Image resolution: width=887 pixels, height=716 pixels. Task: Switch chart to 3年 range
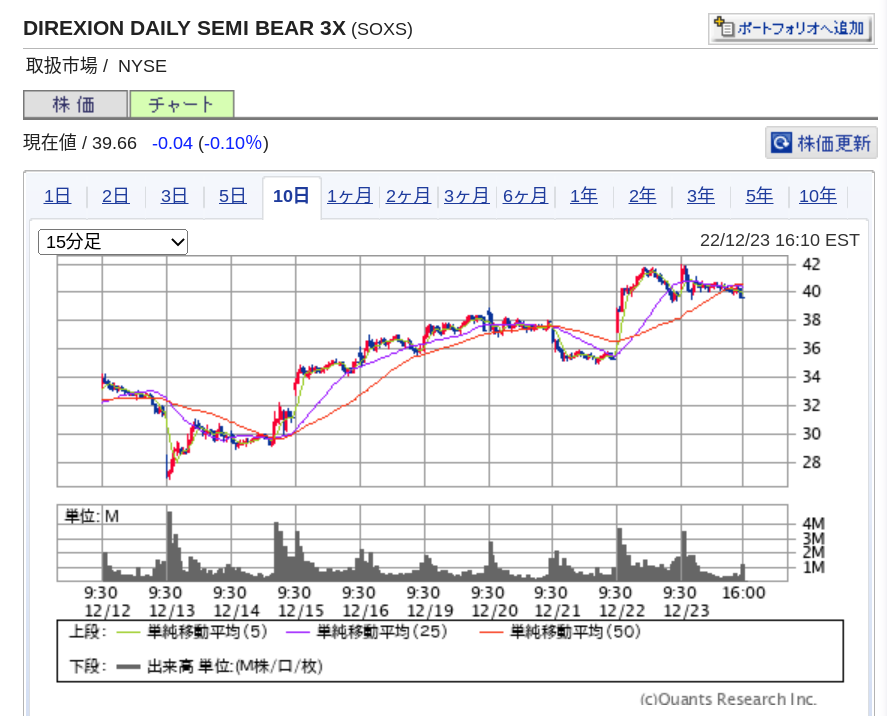coord(700,196)
